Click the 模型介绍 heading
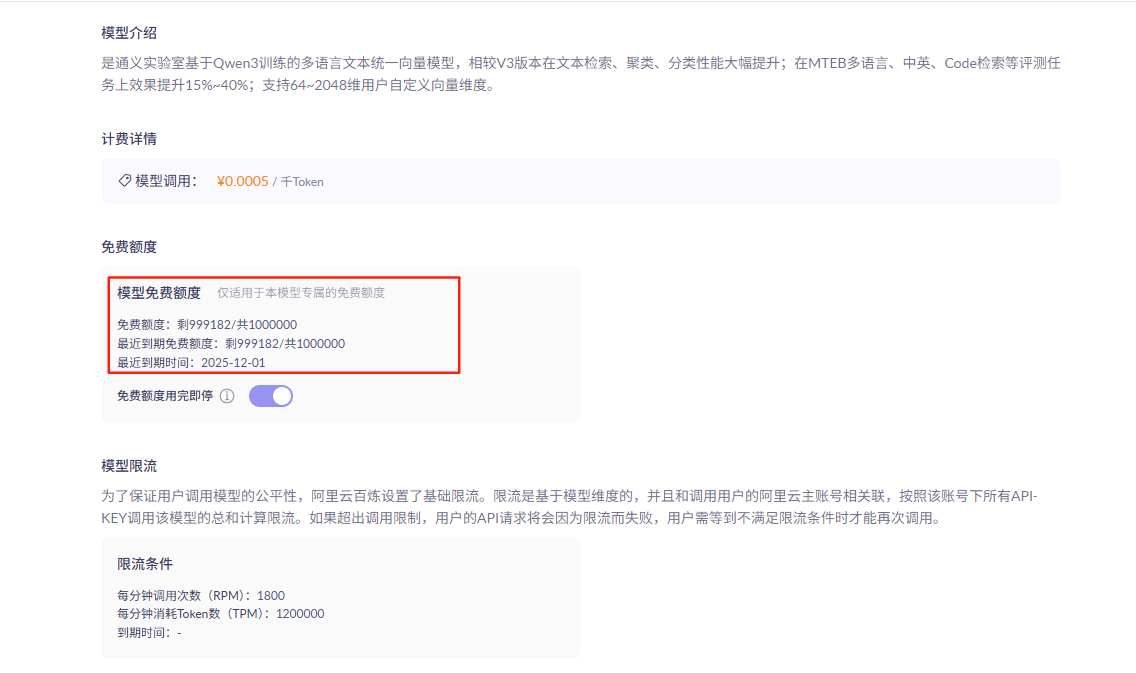Viewport: 1136px width, 673px height. 129,33
